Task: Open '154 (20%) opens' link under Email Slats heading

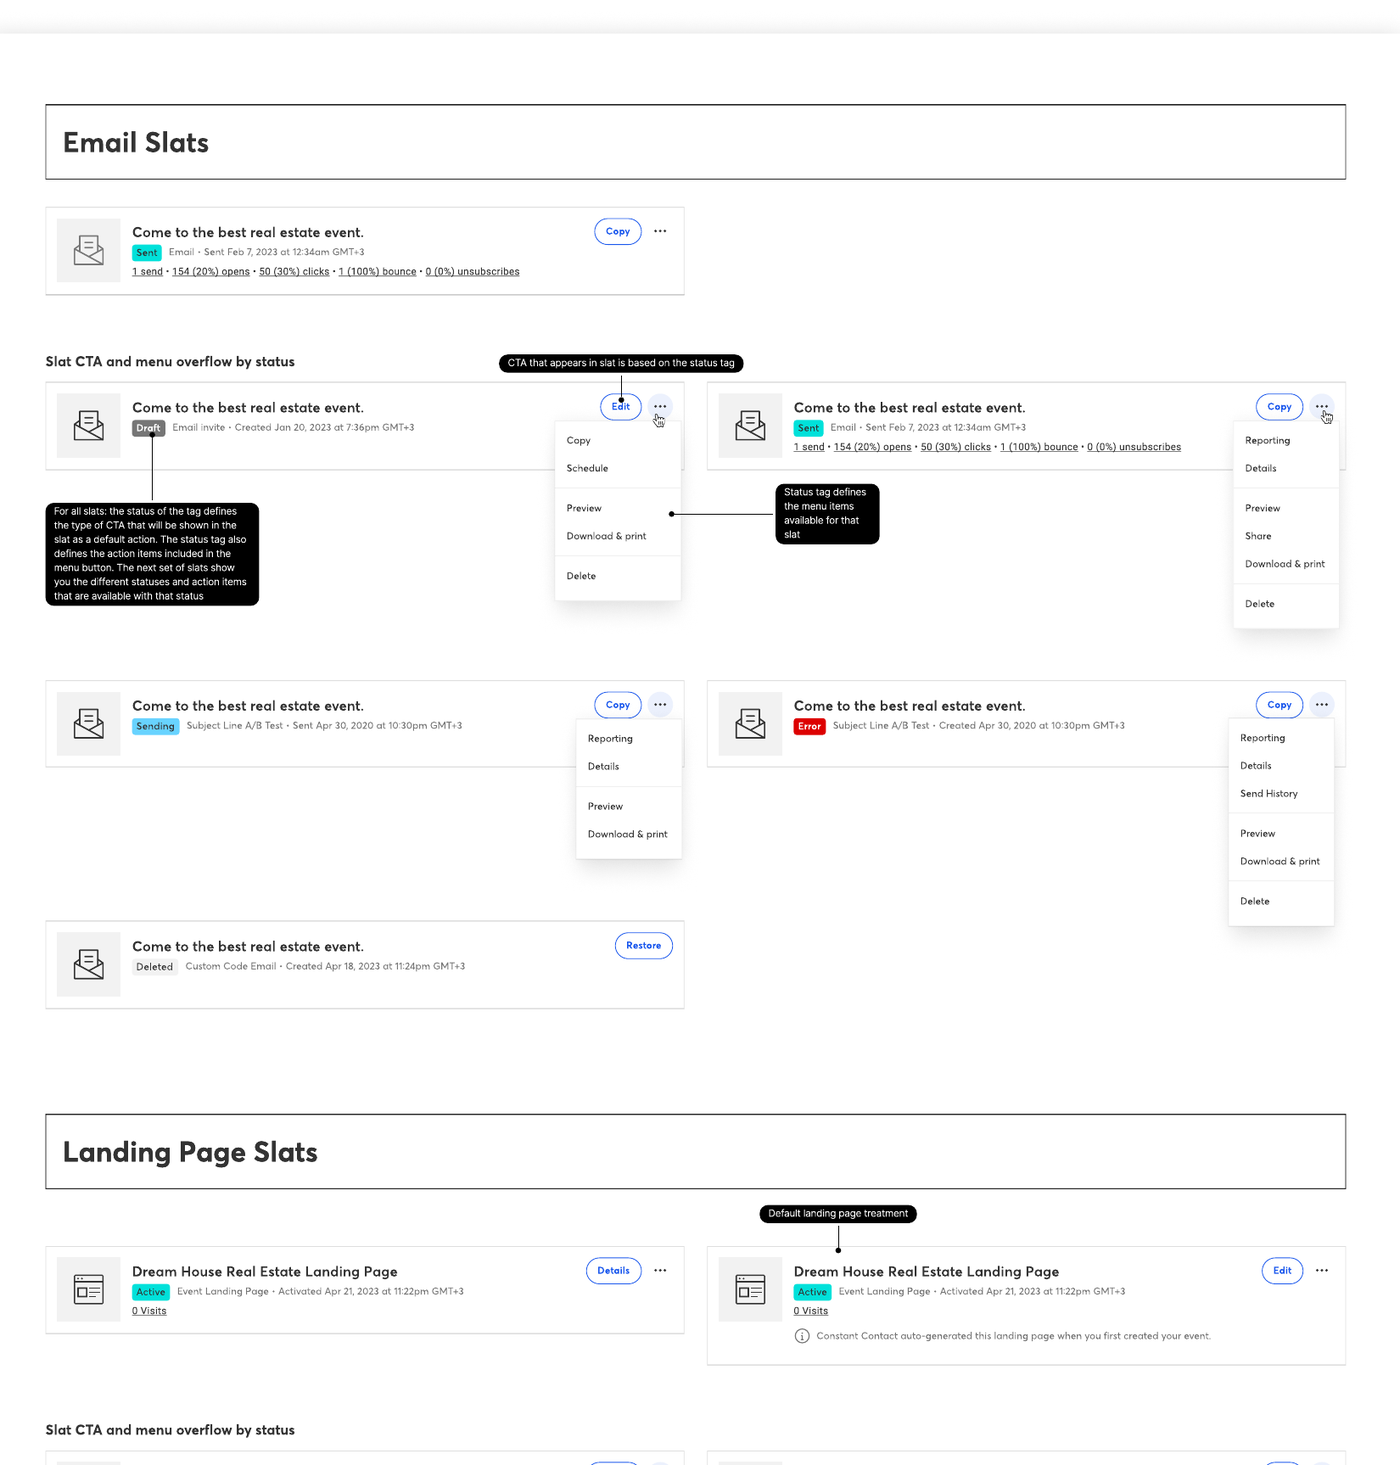Action: [211, 272]
